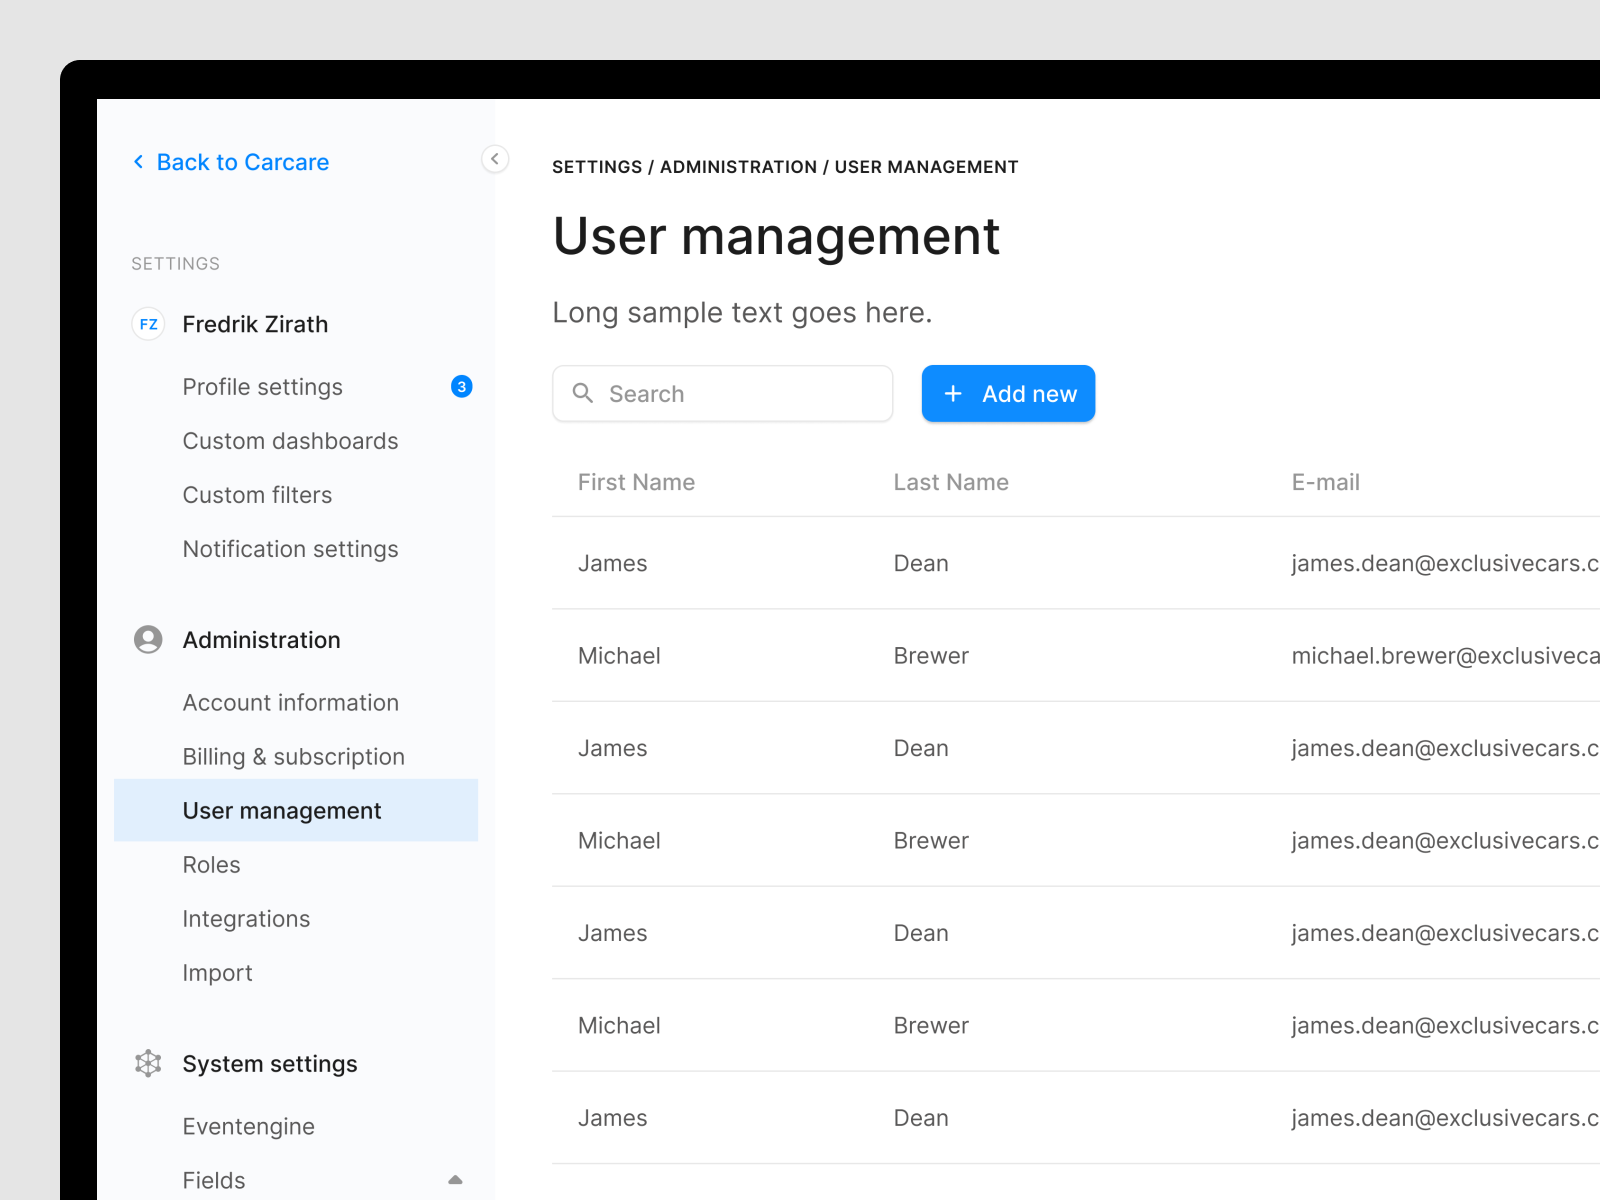Click Back to Carcare

(x=242, y=162)
